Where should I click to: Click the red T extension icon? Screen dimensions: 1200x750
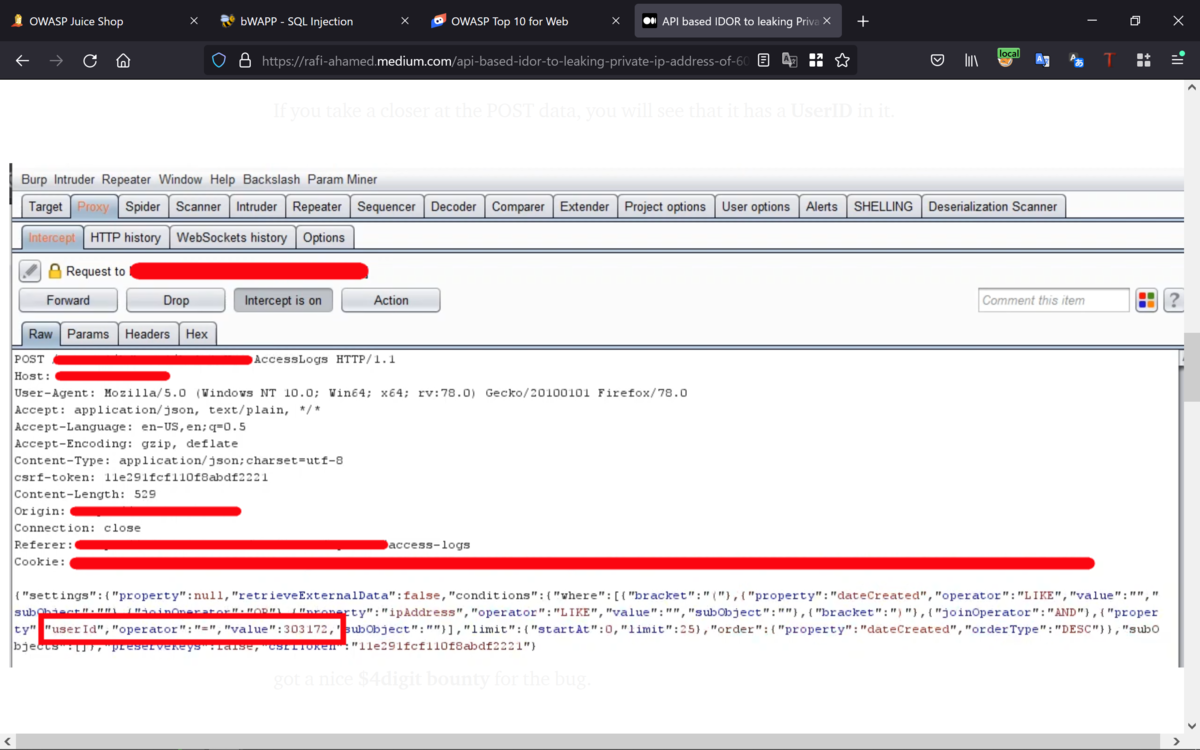1109,61
